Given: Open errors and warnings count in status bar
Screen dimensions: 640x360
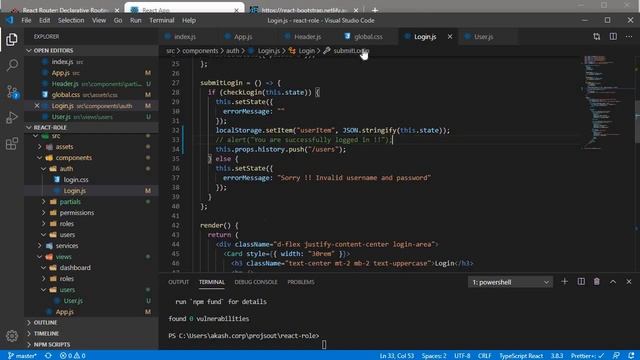Looking at the screenshot, I should [73, 356].
